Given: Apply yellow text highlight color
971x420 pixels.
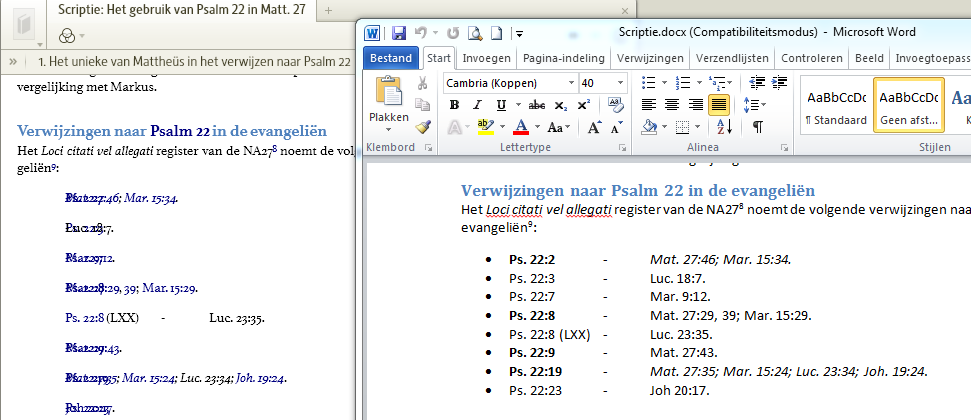Looking at the screenshot, I should click(486, 128).
